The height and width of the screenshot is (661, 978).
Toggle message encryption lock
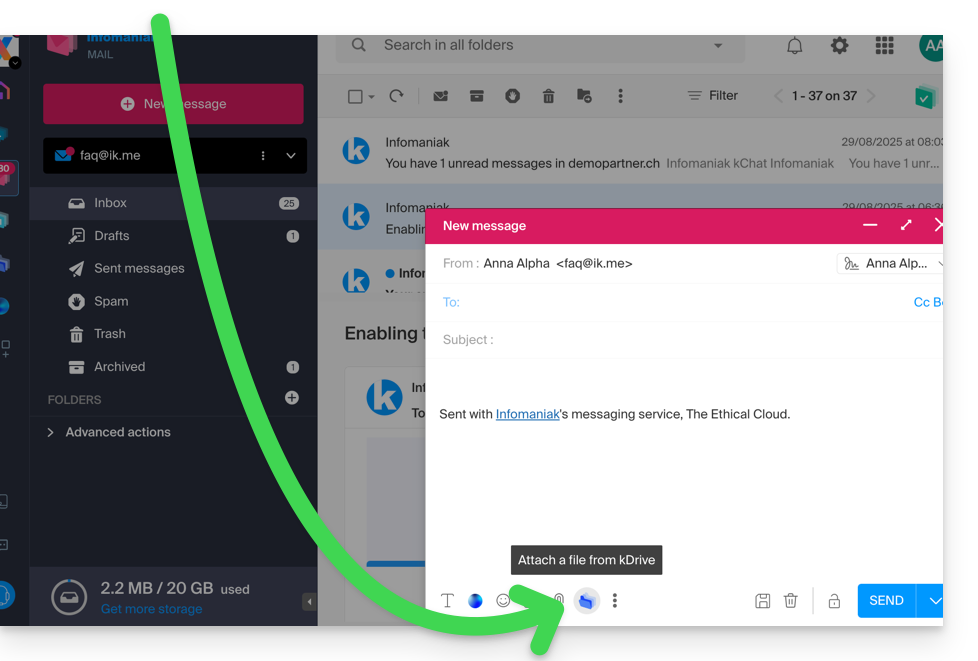point(834,601)
